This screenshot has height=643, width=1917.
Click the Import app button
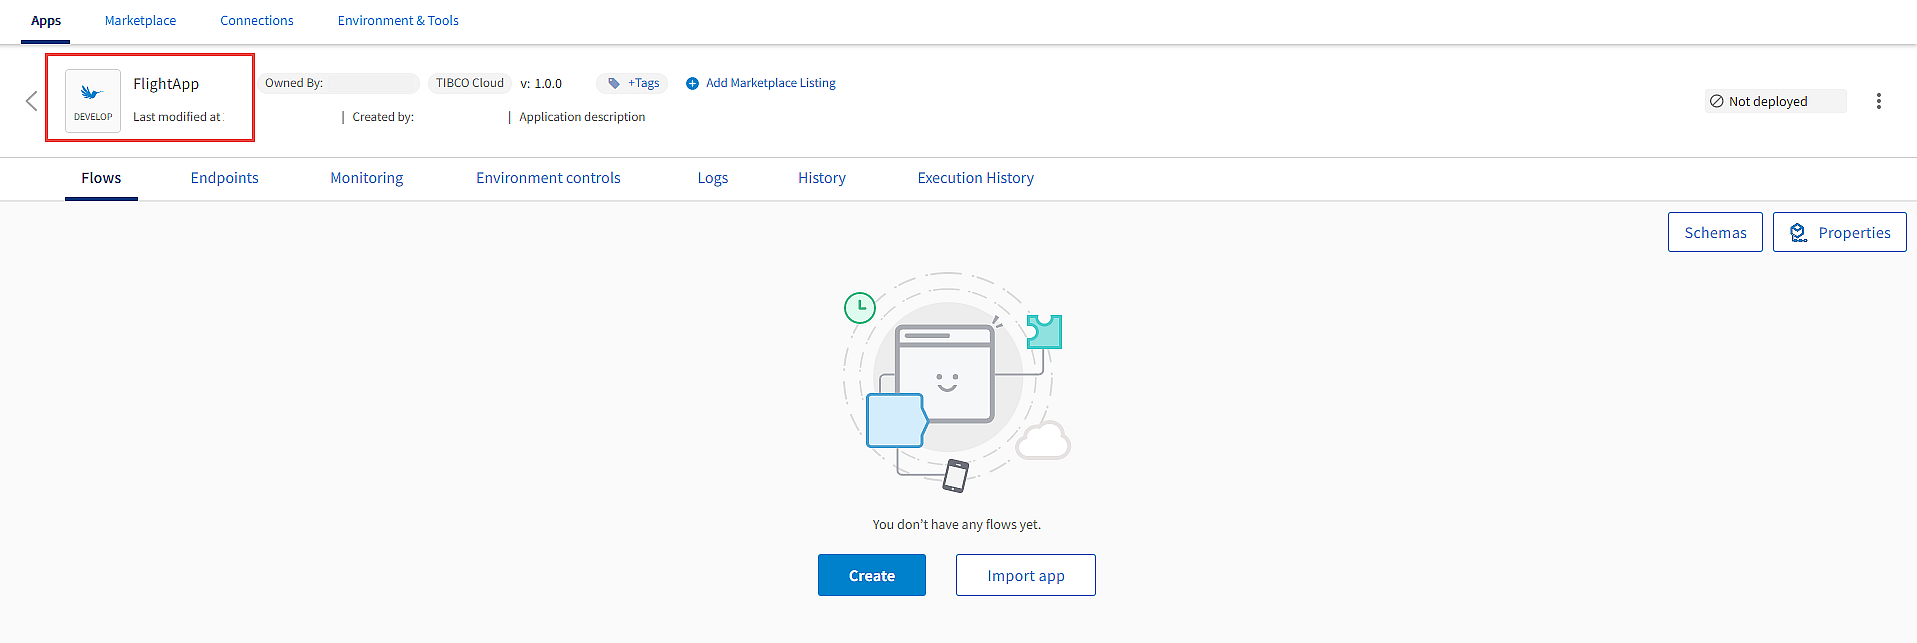(x=1026, y=576)
